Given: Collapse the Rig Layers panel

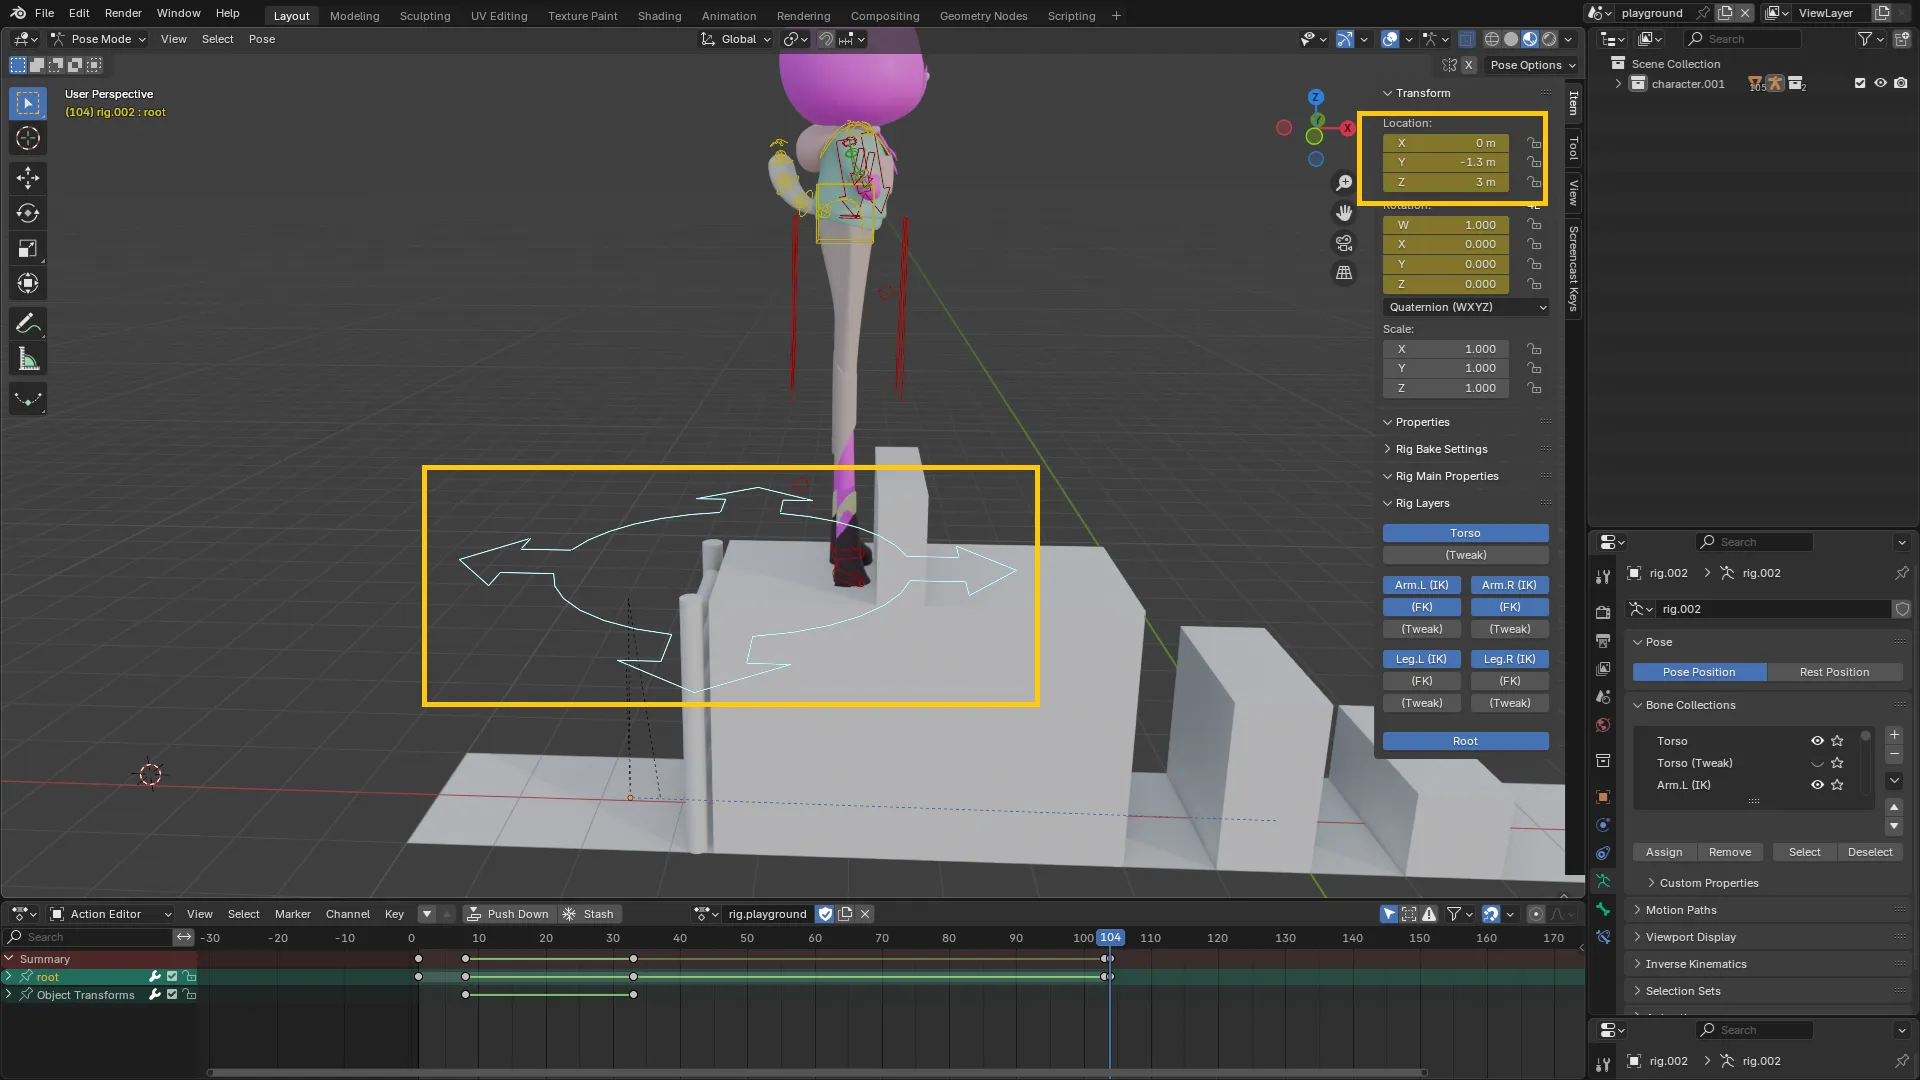Looking at the screenshot, I should [x=1421, y=503].
